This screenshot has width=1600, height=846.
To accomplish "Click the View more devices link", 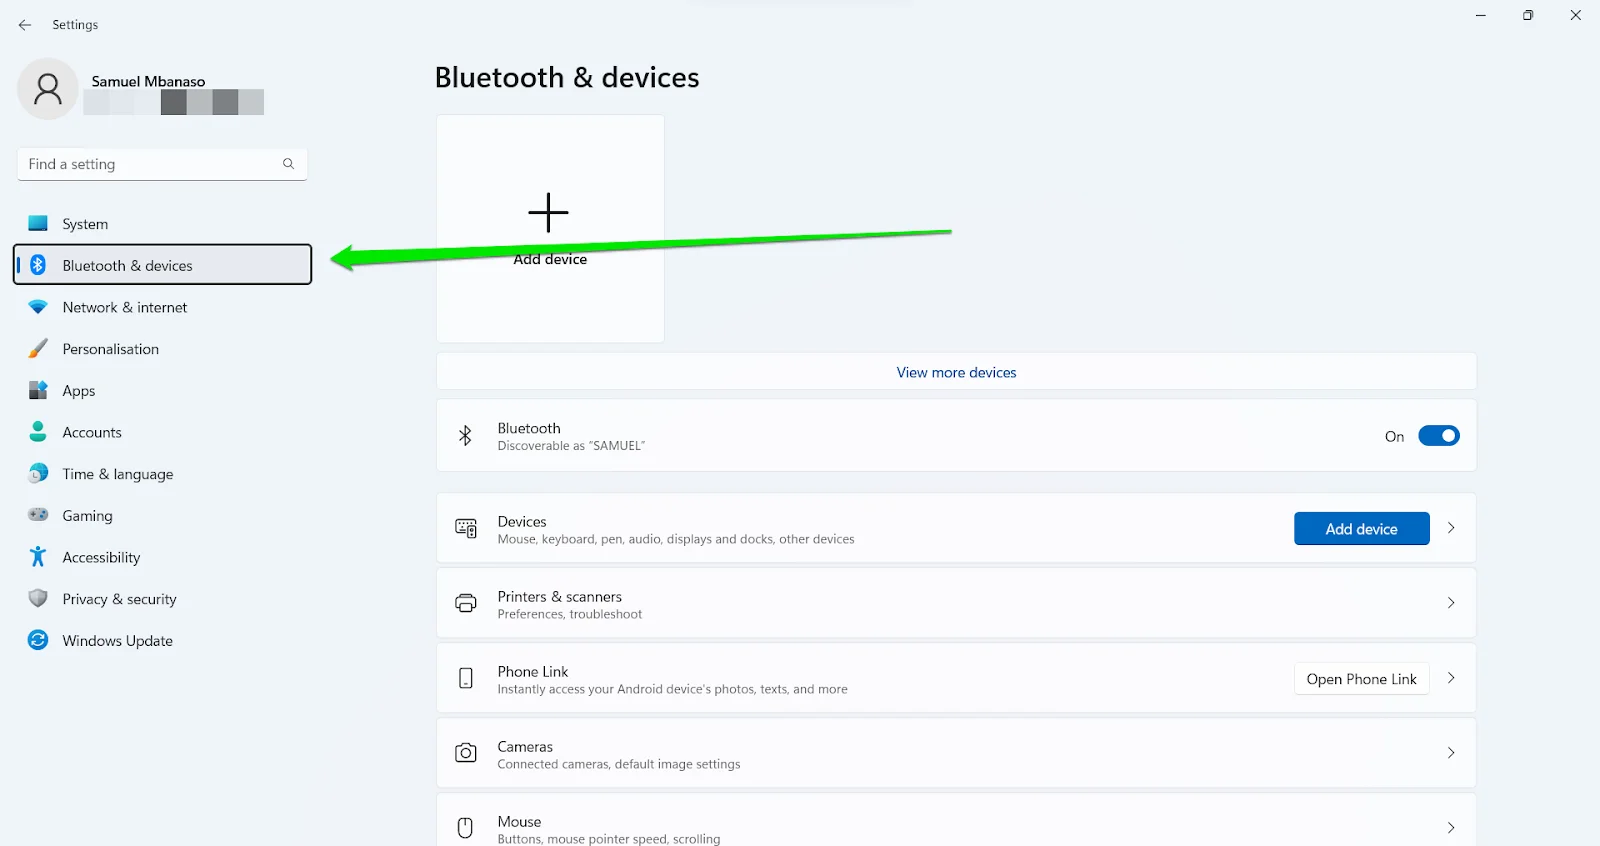I will [x=956, y=372].
